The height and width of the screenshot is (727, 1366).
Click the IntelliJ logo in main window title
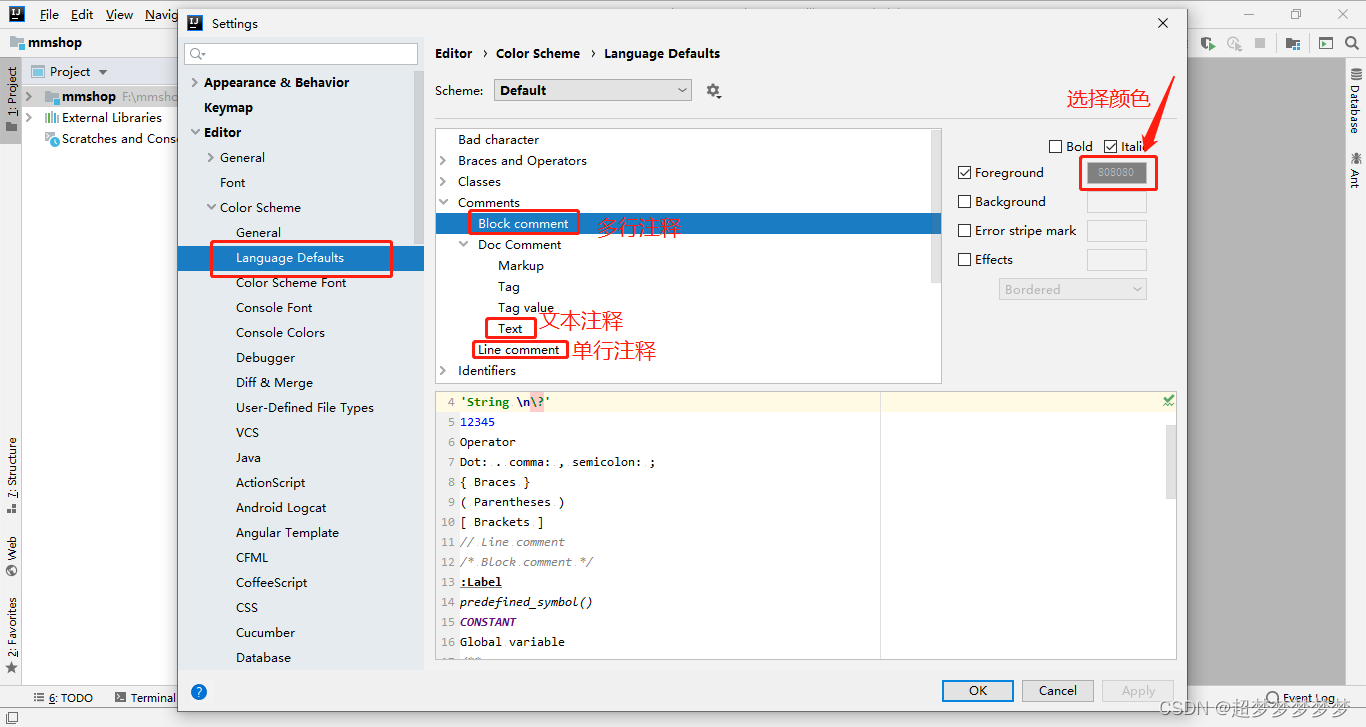16,15
